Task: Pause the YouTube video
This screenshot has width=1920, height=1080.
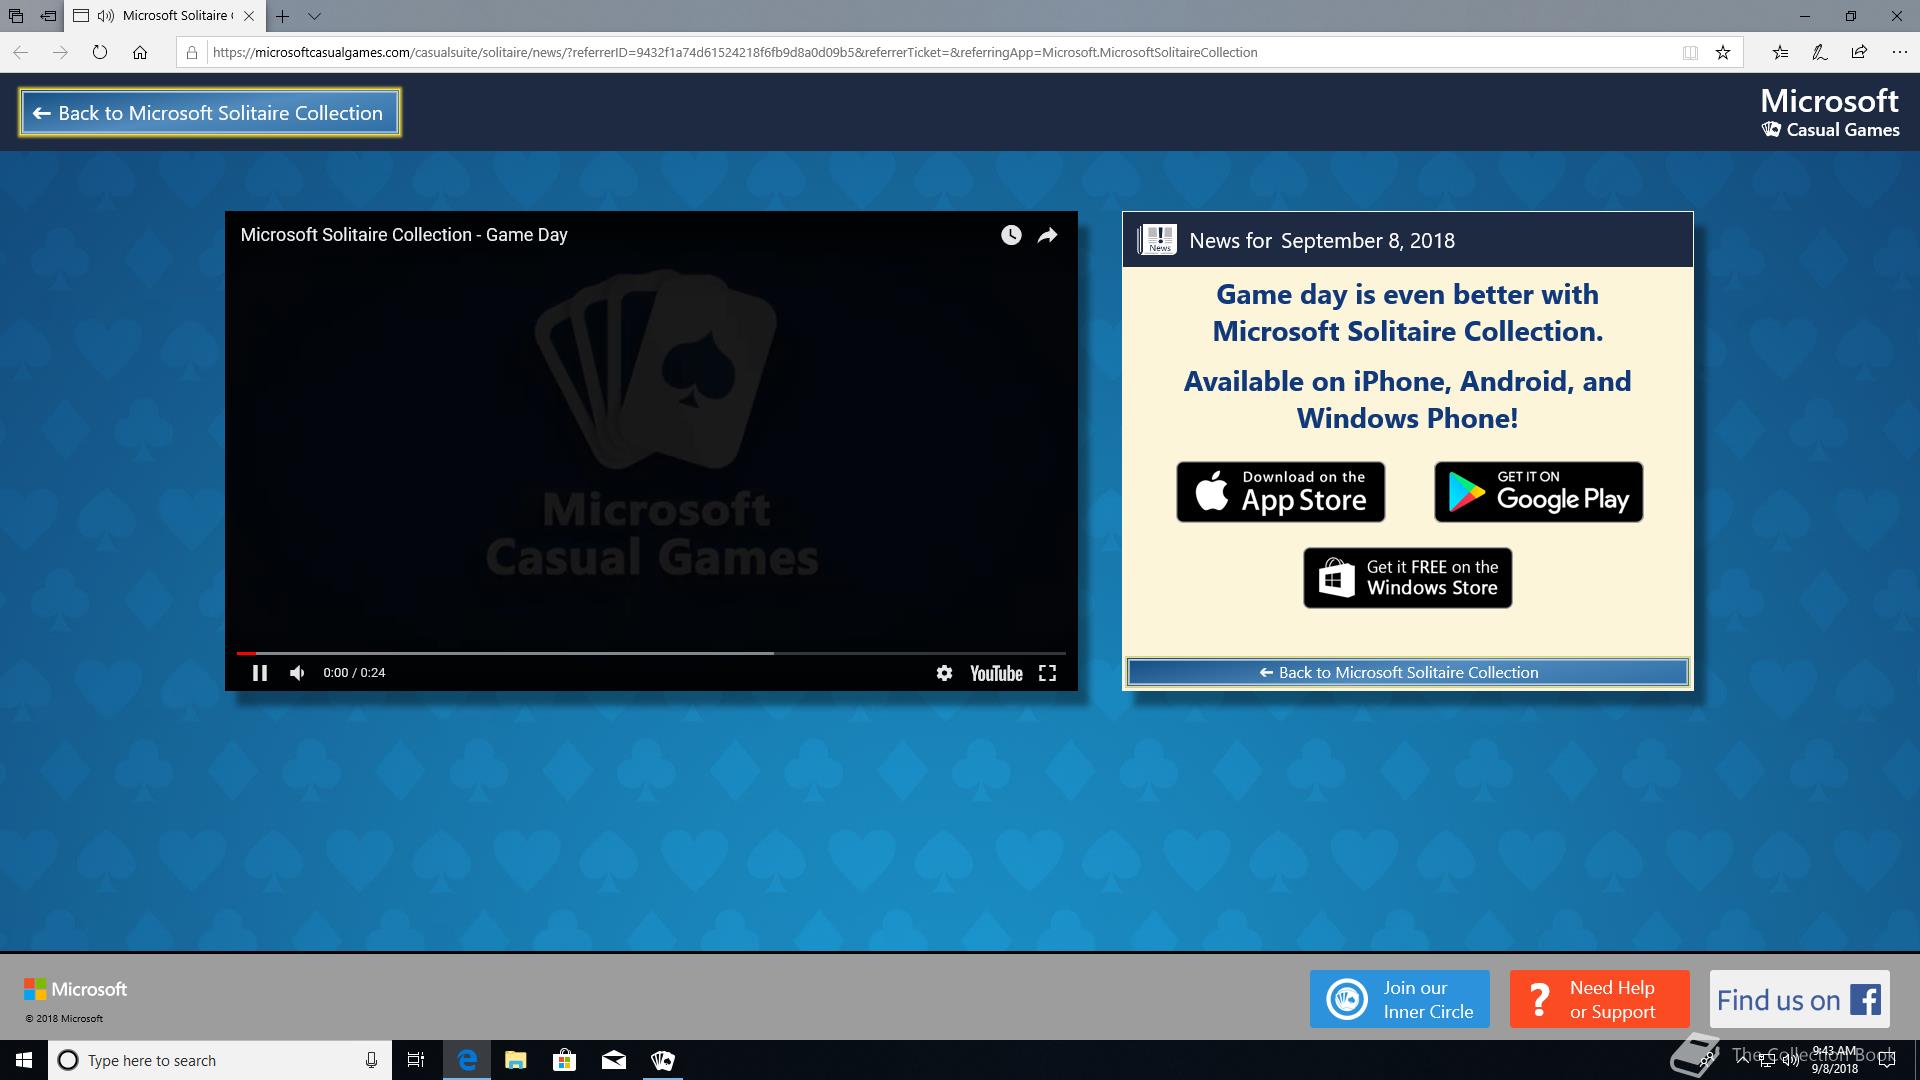Action: click(x=260, y=673)
